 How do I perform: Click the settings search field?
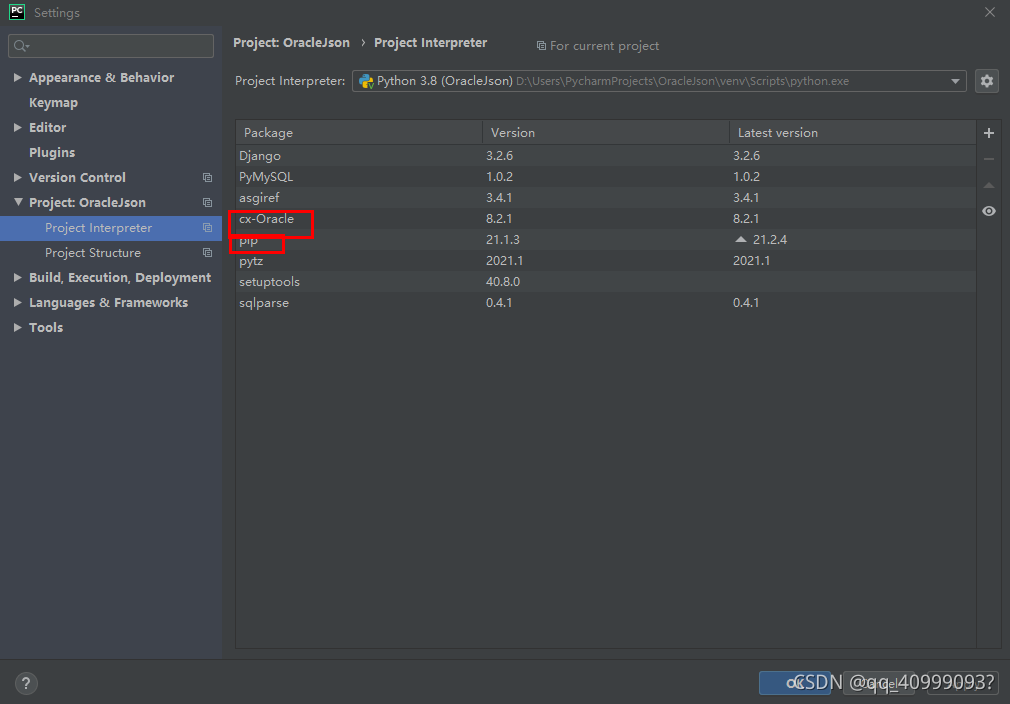pyautogui.click(x=111, y=46)
